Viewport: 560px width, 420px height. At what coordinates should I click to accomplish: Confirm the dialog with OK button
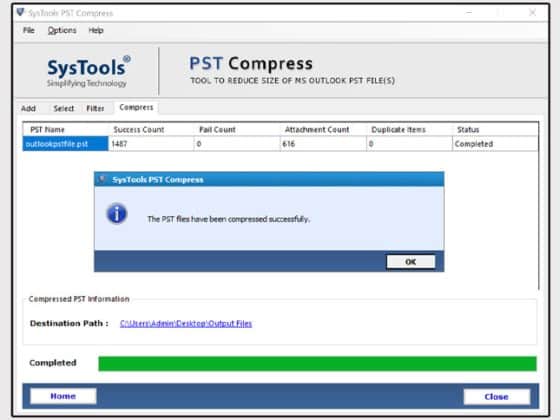click(x=411, y=262)
